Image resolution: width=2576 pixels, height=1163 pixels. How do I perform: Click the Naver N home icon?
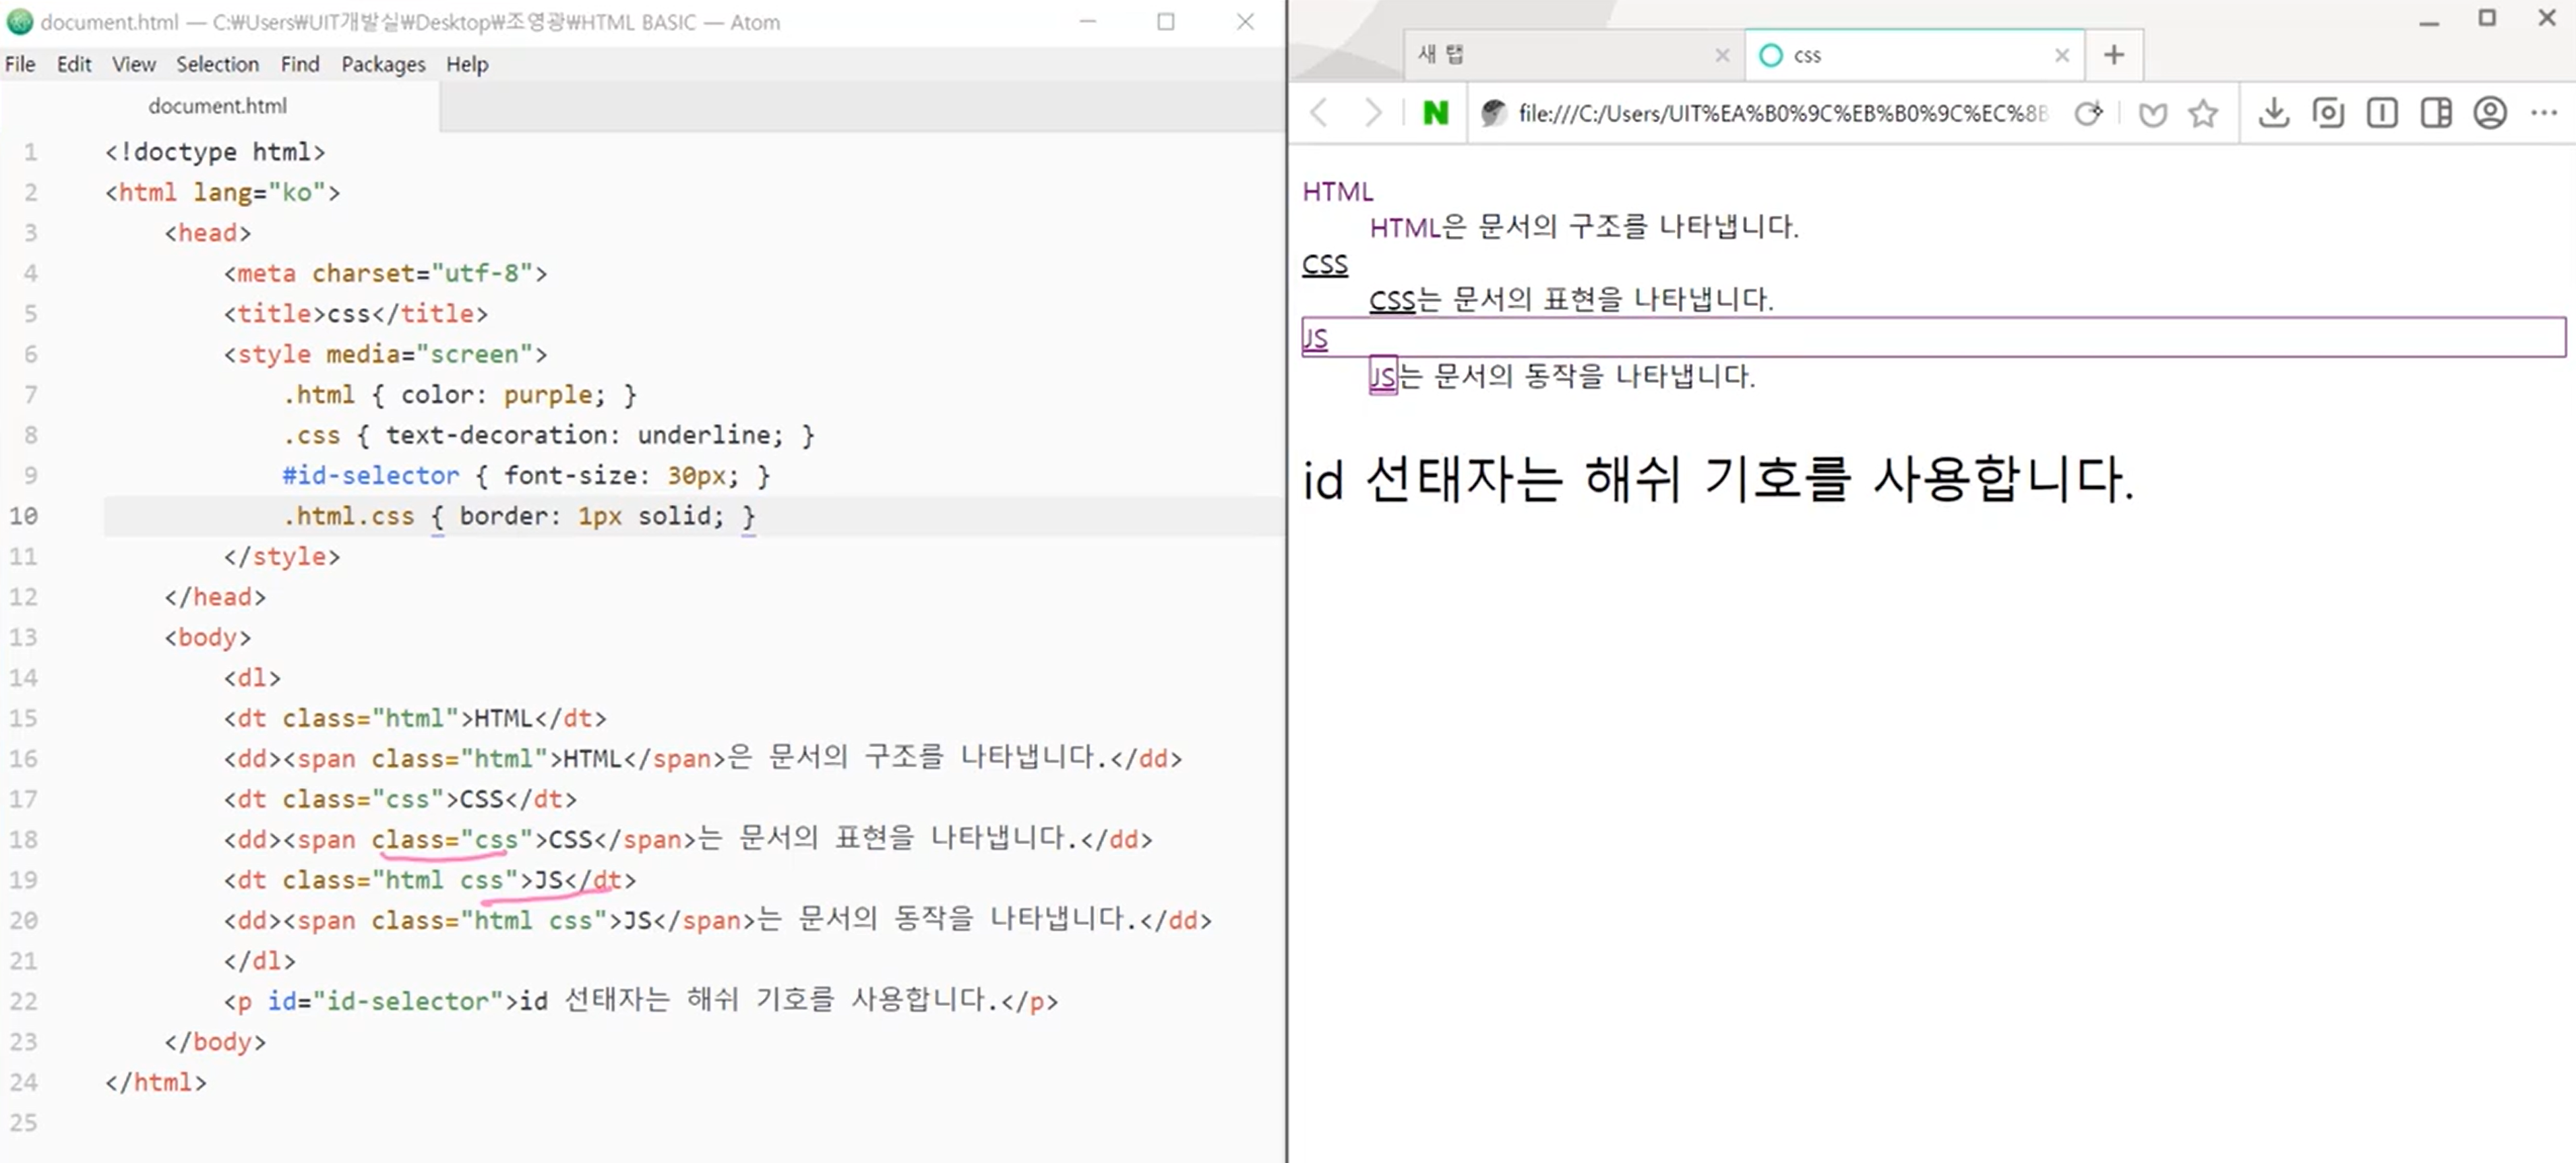1435,113
